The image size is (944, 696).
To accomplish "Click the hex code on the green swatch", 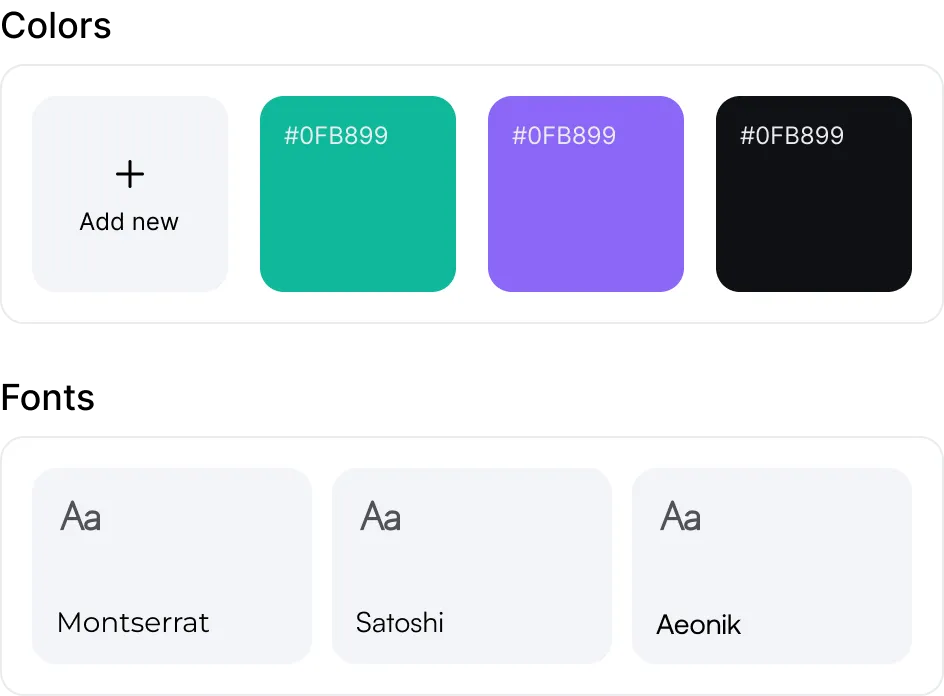I will click(x=336, y=136).
